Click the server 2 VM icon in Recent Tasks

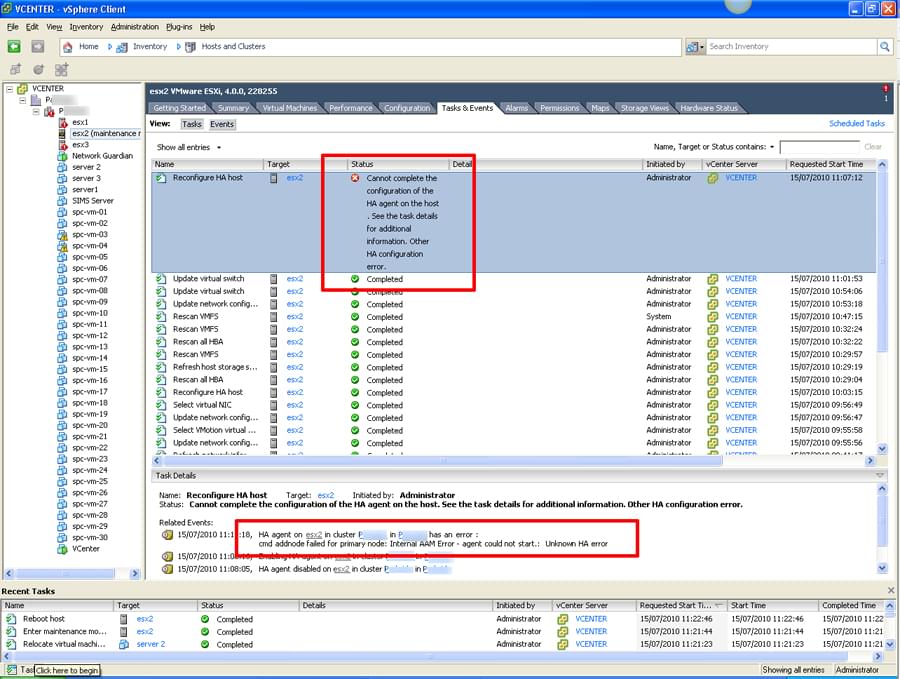coord(123,645)
